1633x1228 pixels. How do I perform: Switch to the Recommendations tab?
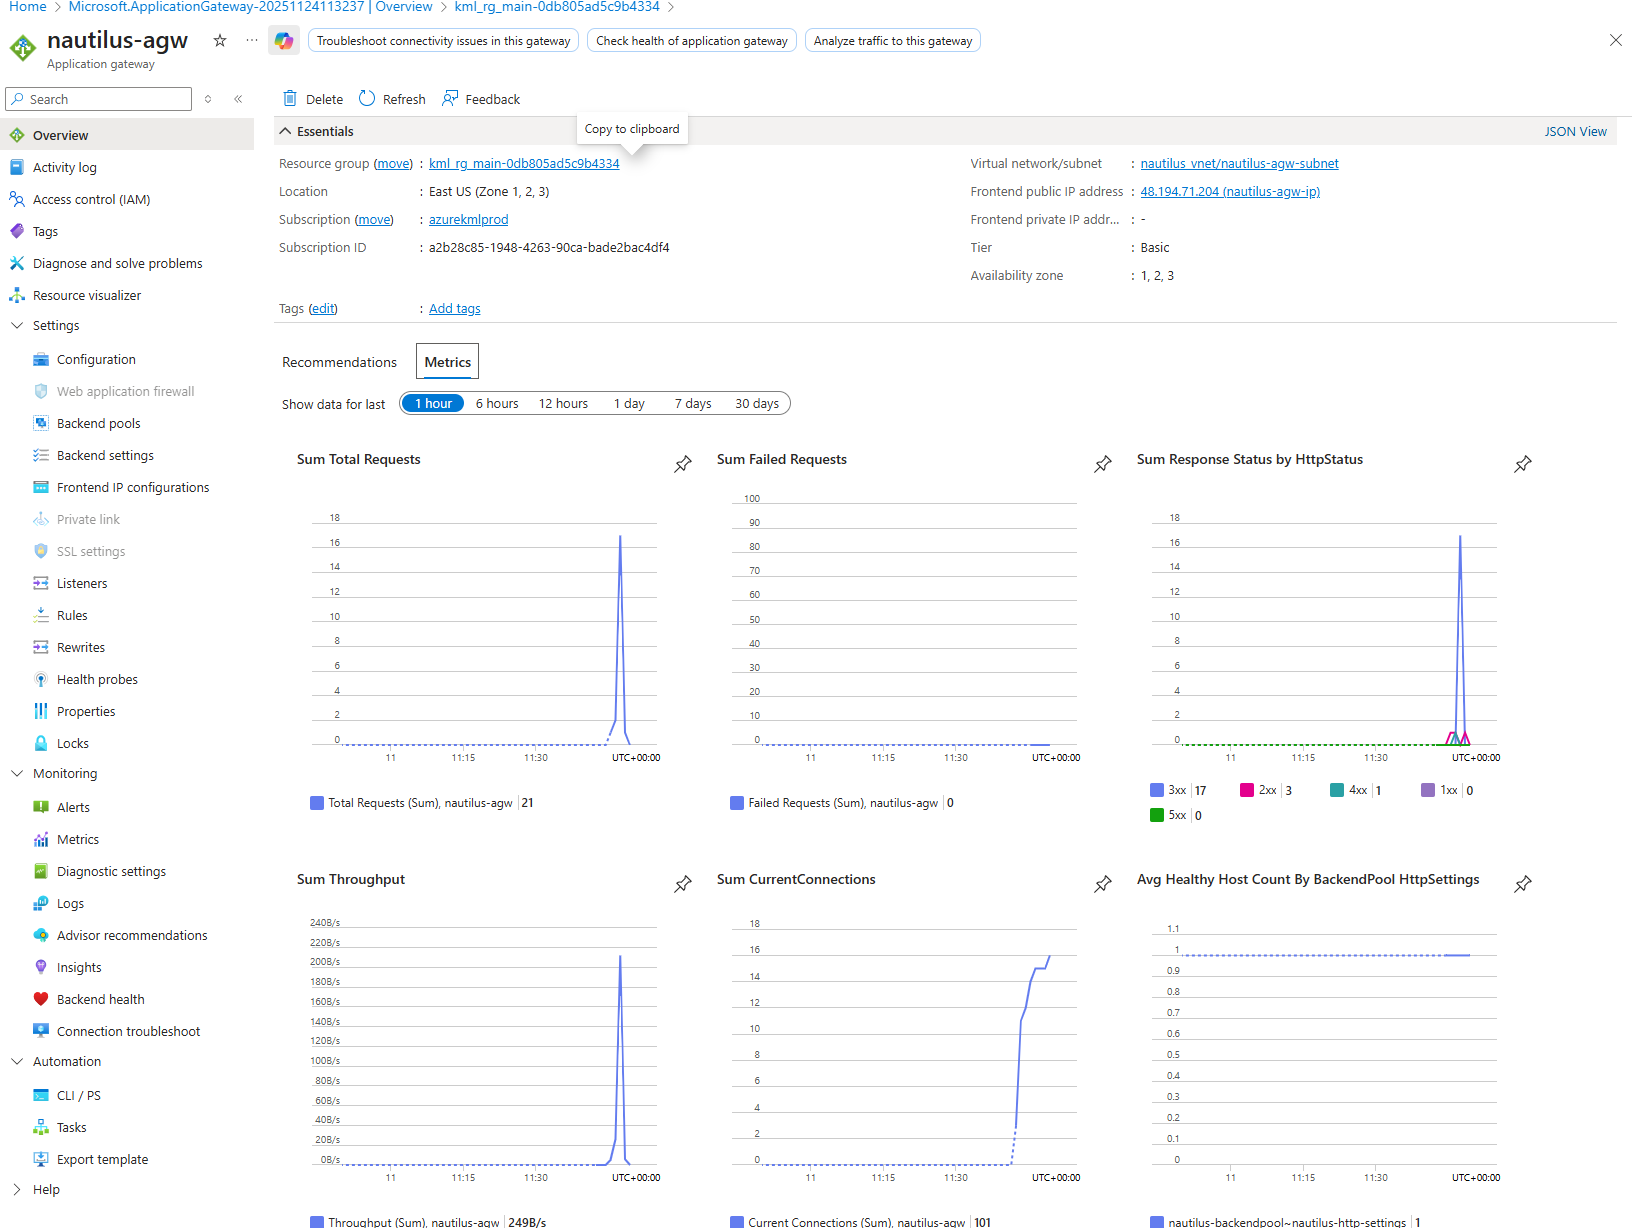click(x=339, y=362)
